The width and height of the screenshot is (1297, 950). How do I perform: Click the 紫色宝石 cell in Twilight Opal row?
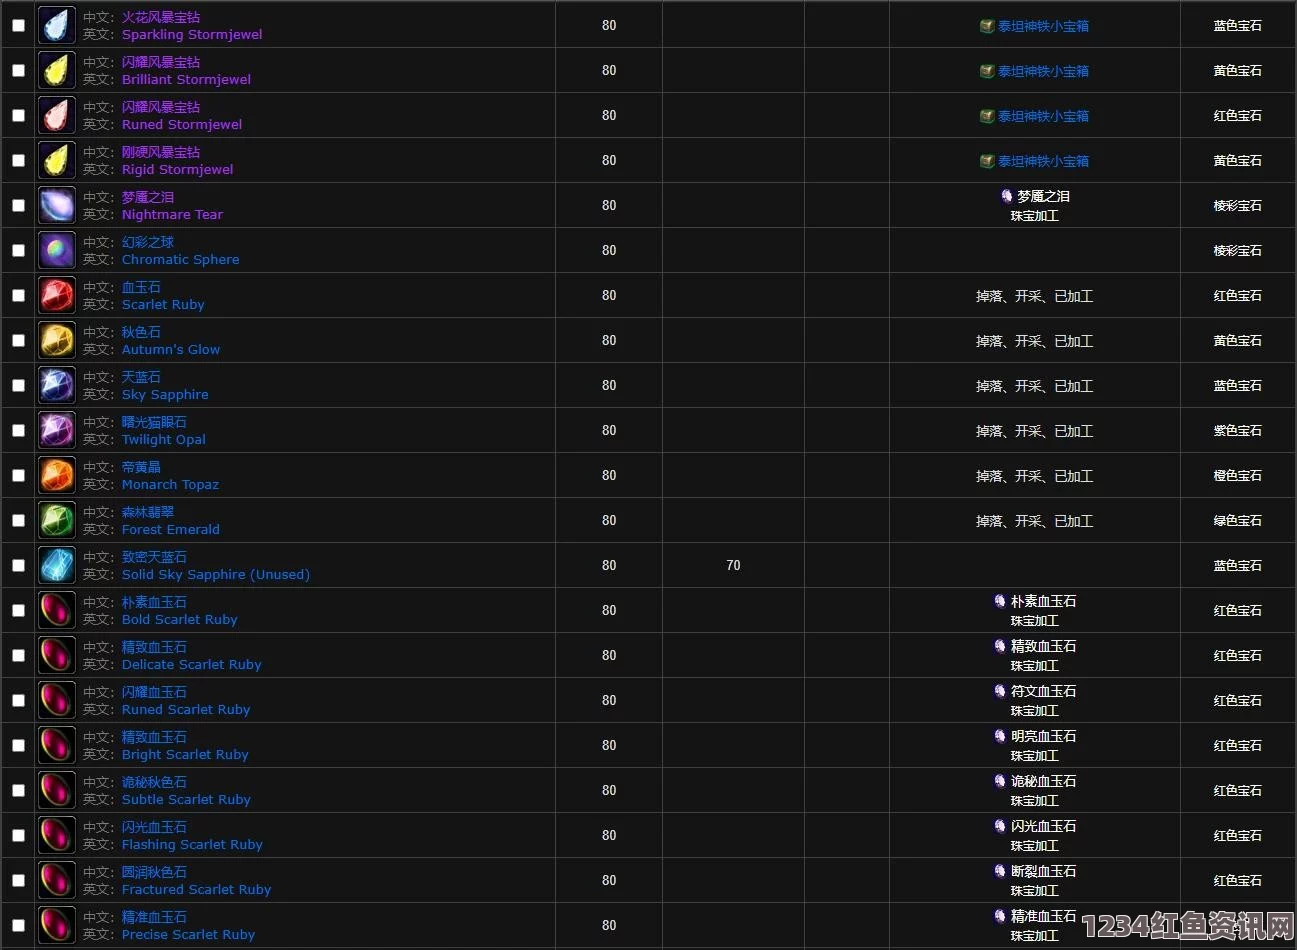[x=1238, y=430]
